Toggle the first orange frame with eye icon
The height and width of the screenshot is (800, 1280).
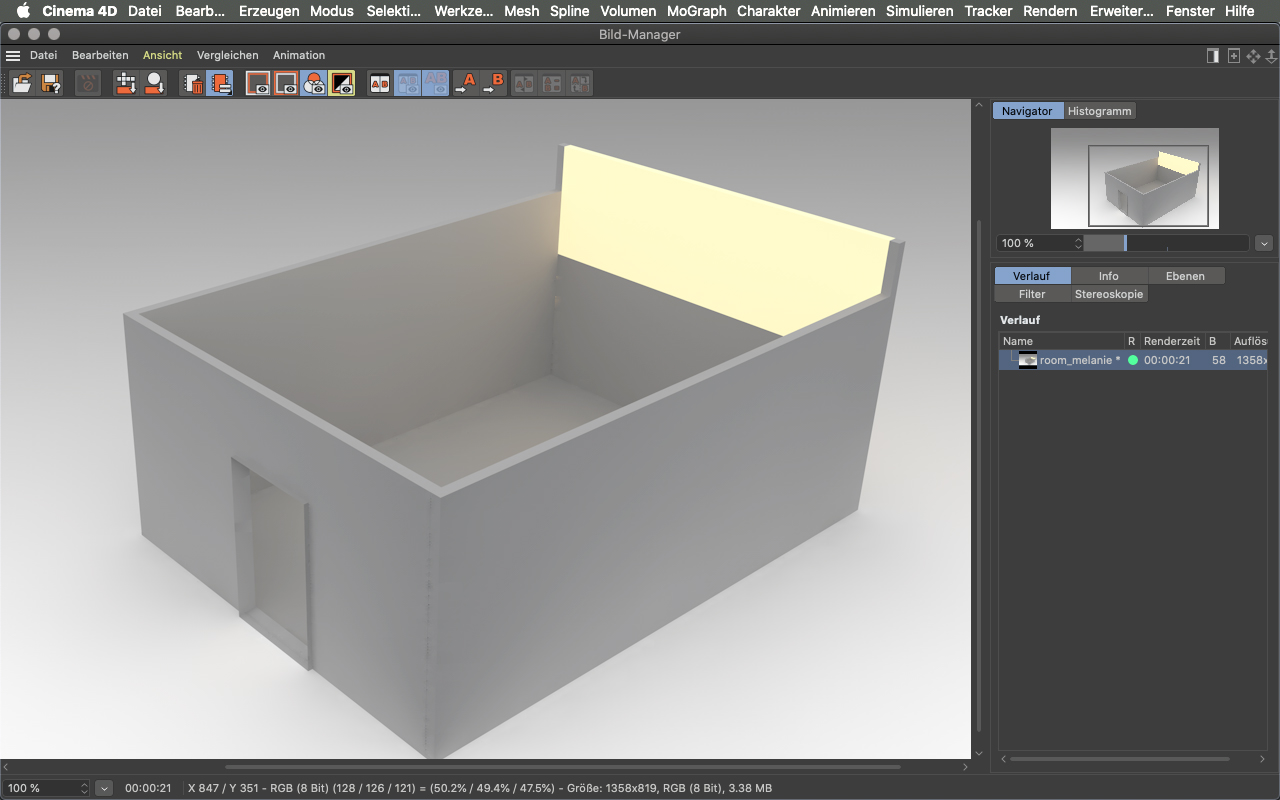[x=258, y=84]
